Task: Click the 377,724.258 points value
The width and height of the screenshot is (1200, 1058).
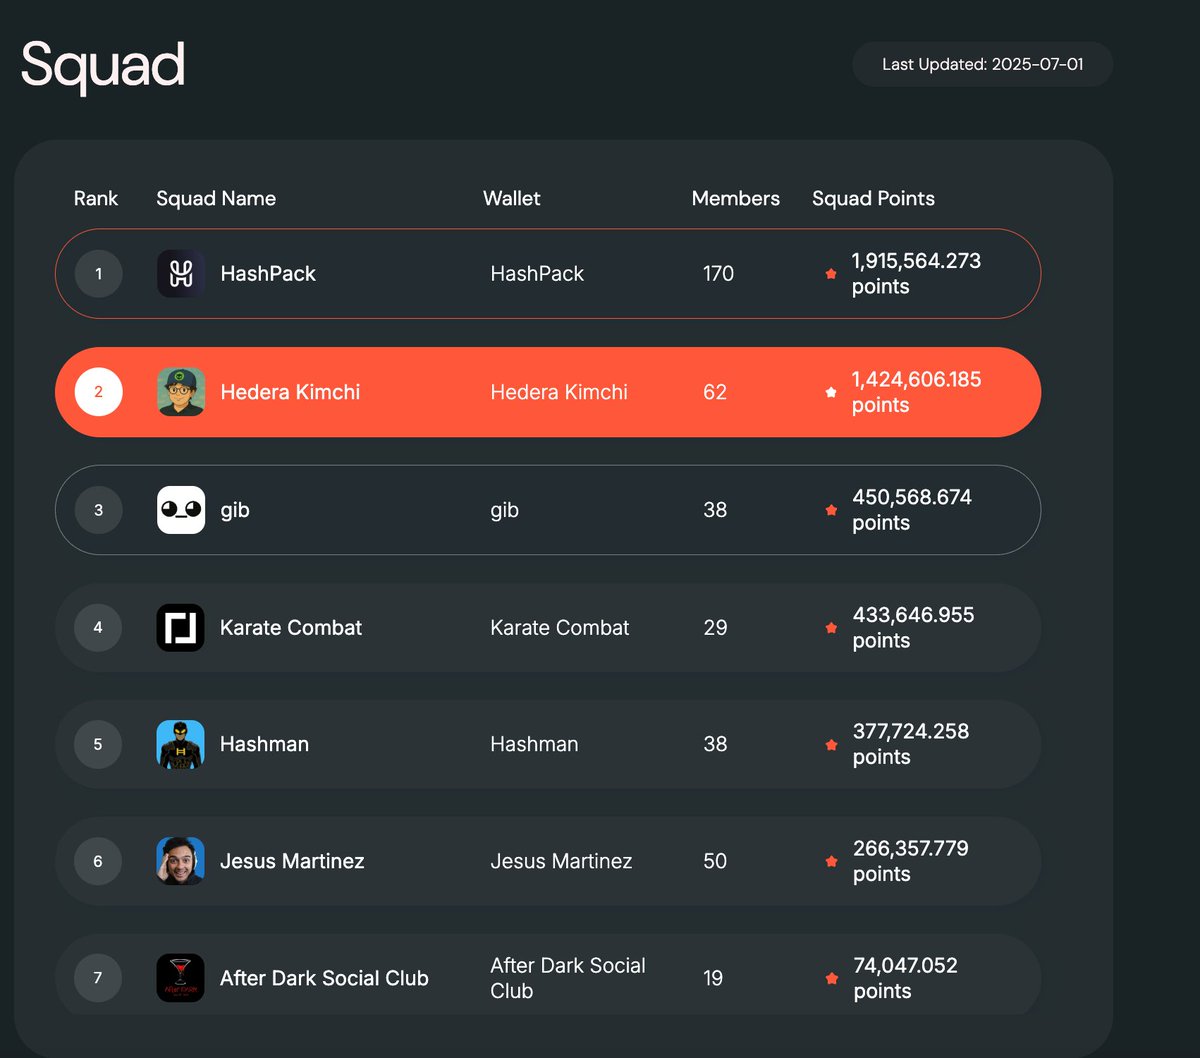Action: click(x=911, y=745)
